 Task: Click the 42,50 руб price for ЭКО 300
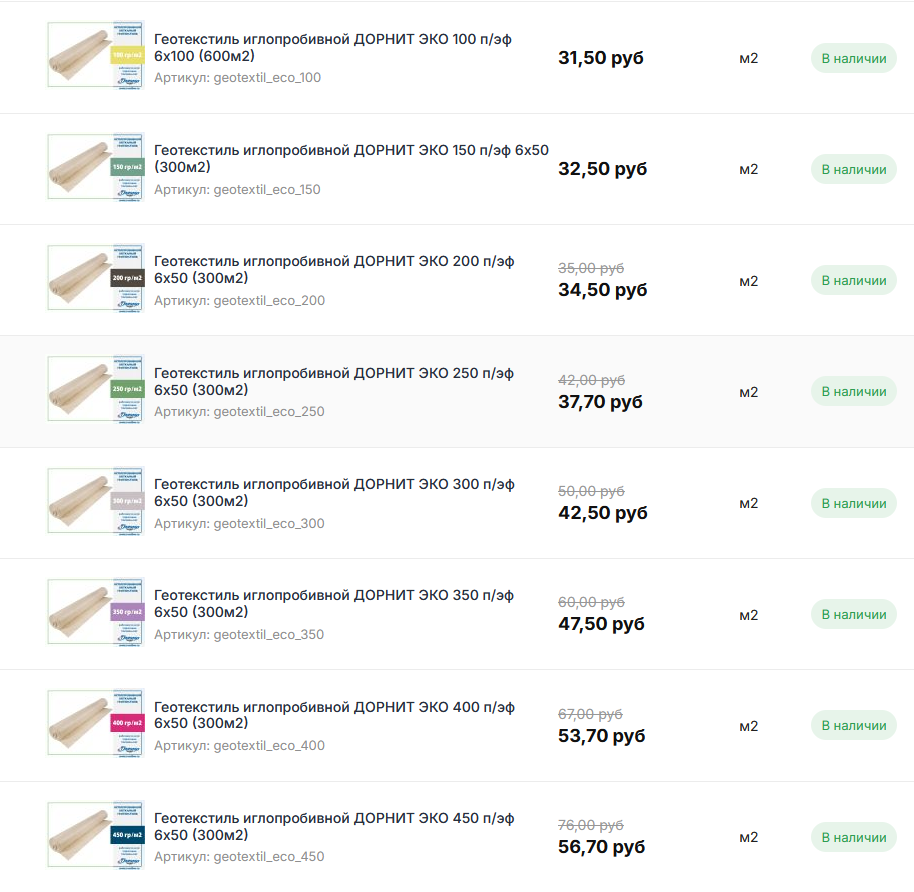point(603,512)
